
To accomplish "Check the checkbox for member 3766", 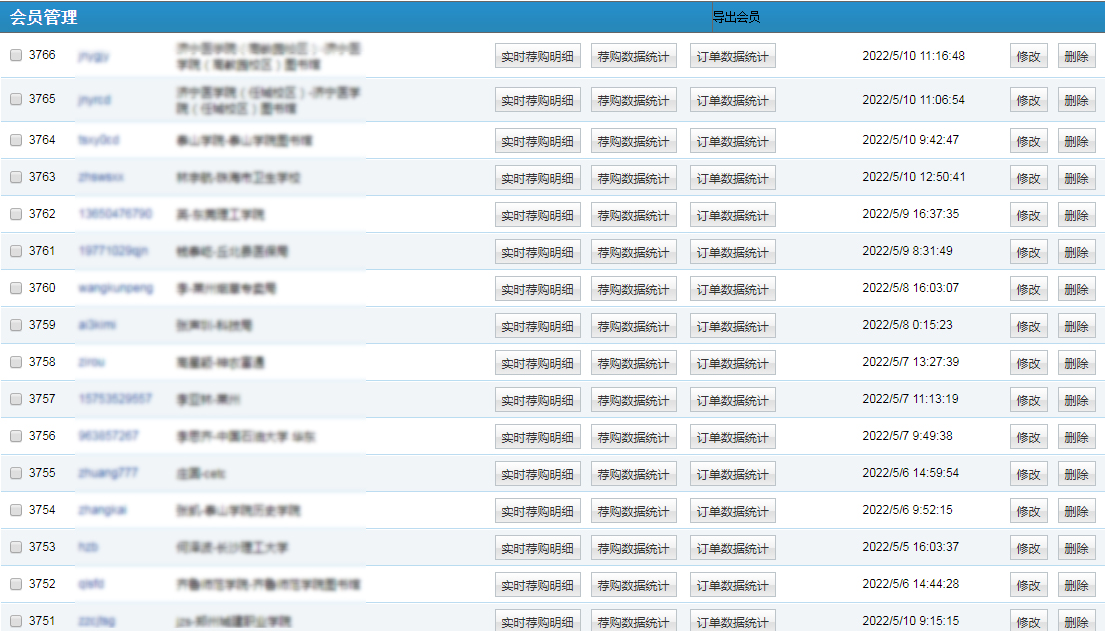I will 16,56.
